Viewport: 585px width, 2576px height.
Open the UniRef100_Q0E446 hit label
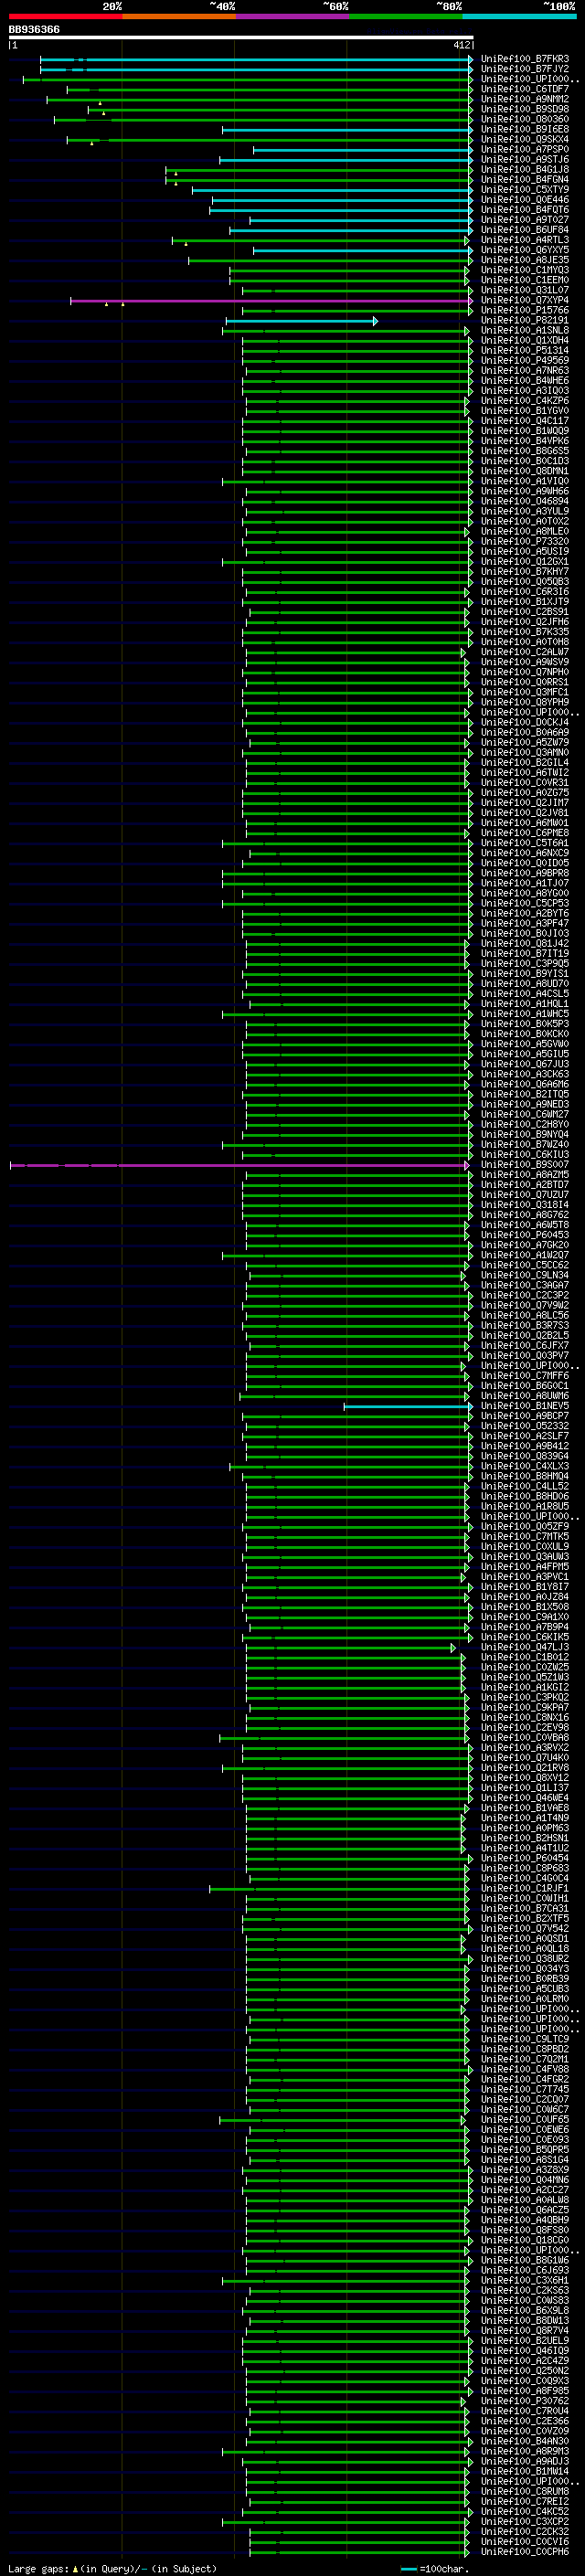[x=525, y=199]
